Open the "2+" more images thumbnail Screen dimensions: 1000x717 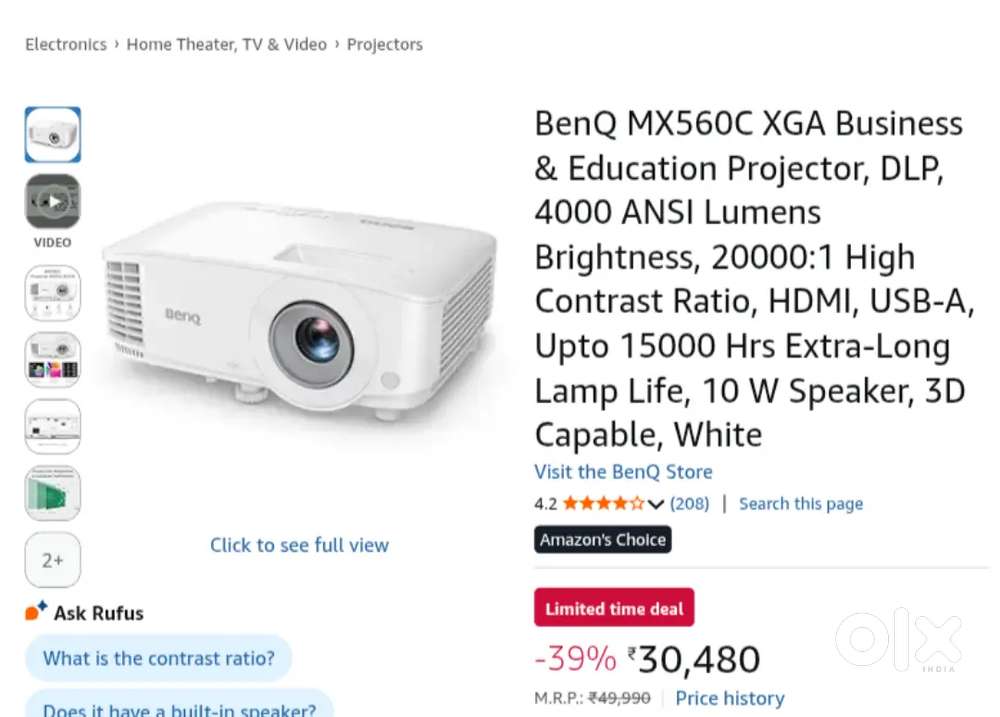pyautogui.click(x=53, y=560)
